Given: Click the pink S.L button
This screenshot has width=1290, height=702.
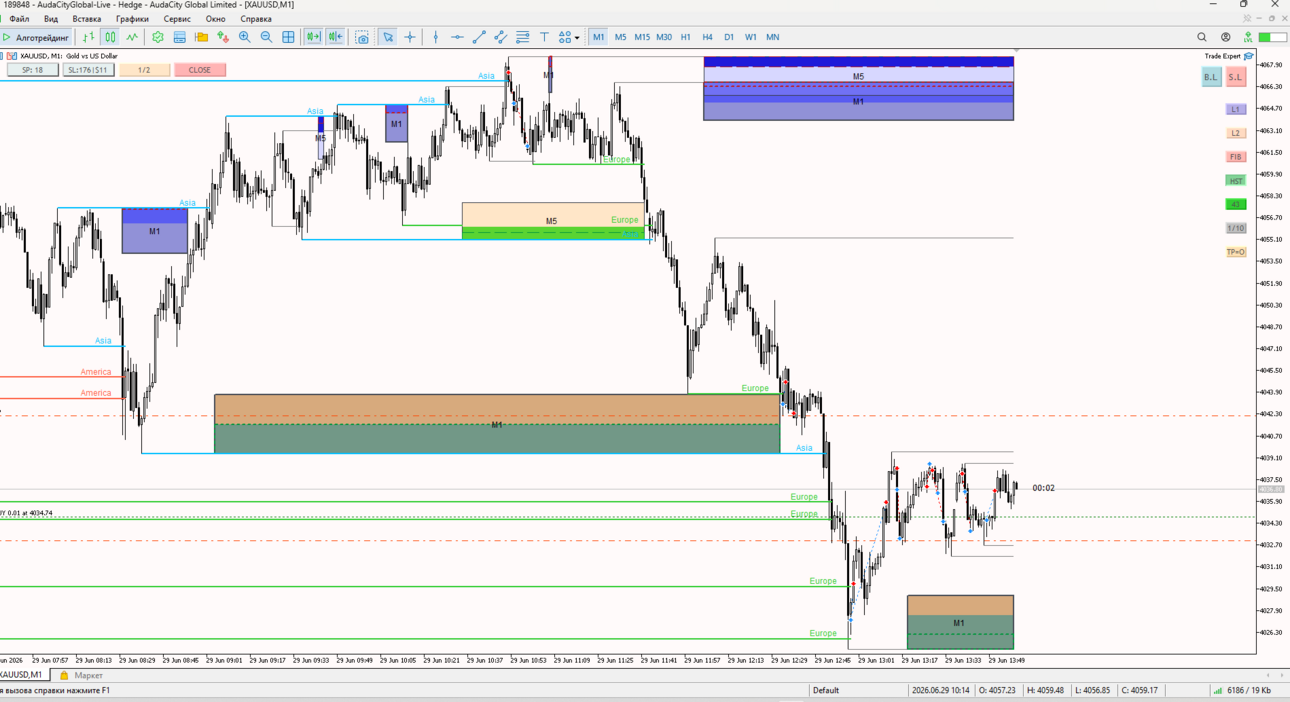Looking at the screenshot, I should coord(1236,77).
